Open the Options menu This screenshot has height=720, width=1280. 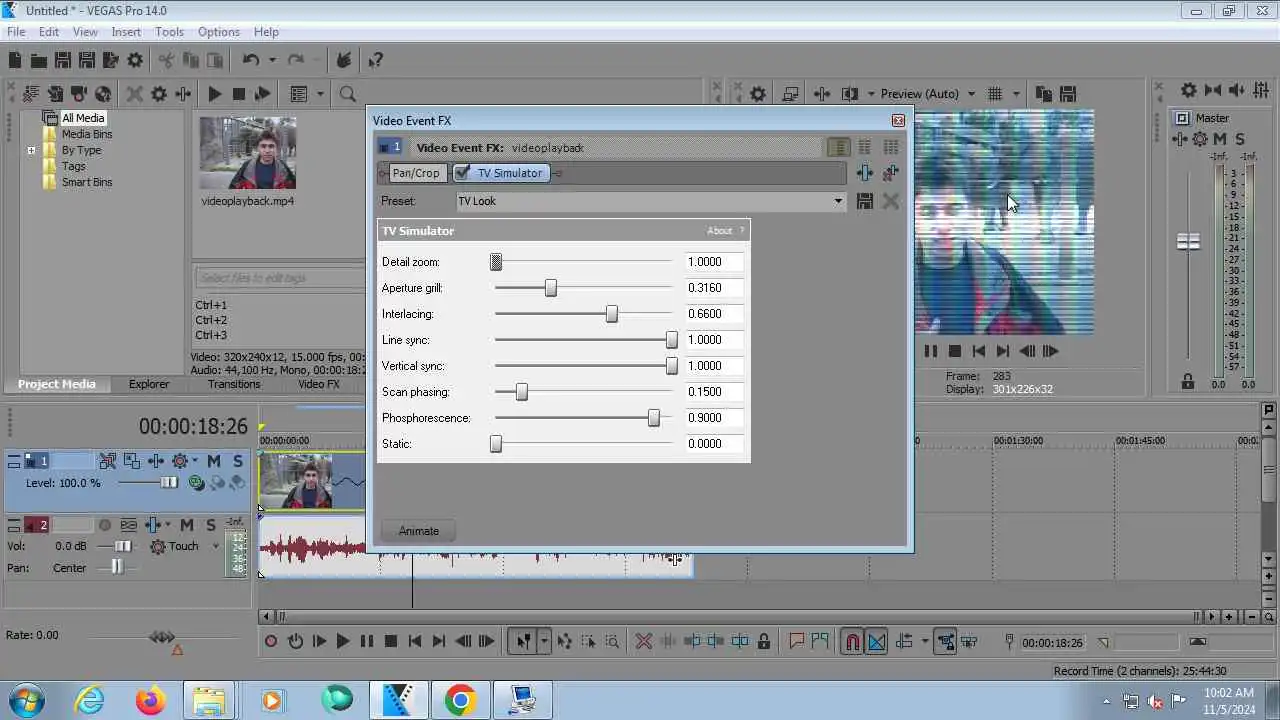[x=219, y=32]
